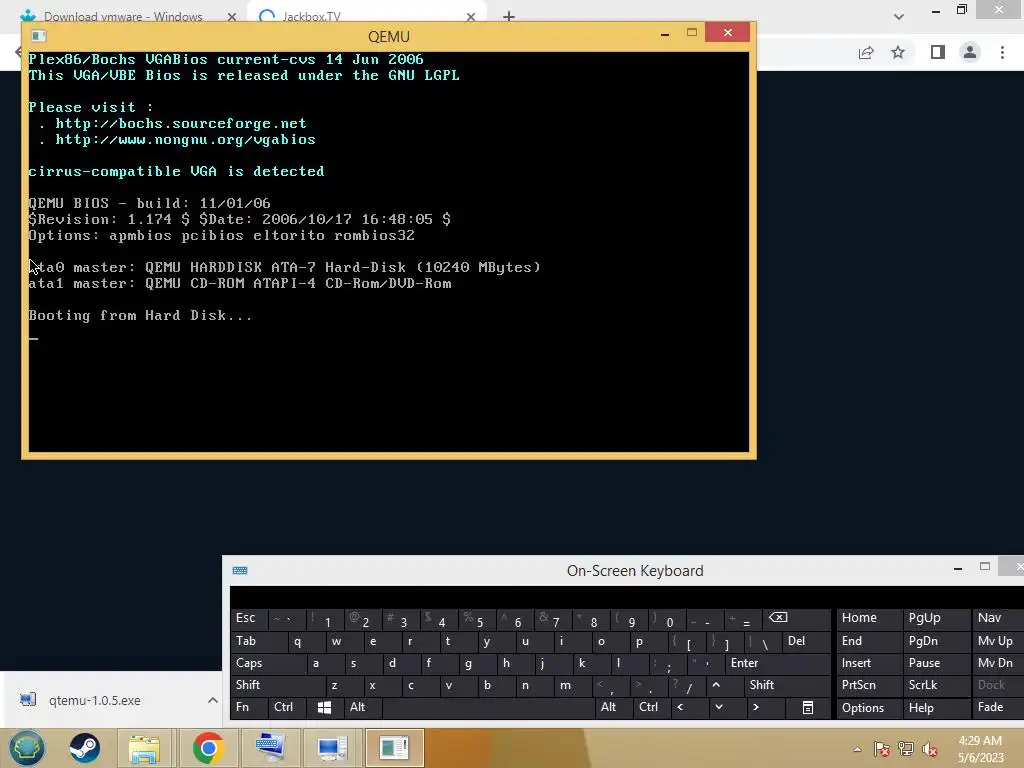Click the context menu key on the On-Screen Keyboard
1024x768 pixels.
(x=808, y=707)
